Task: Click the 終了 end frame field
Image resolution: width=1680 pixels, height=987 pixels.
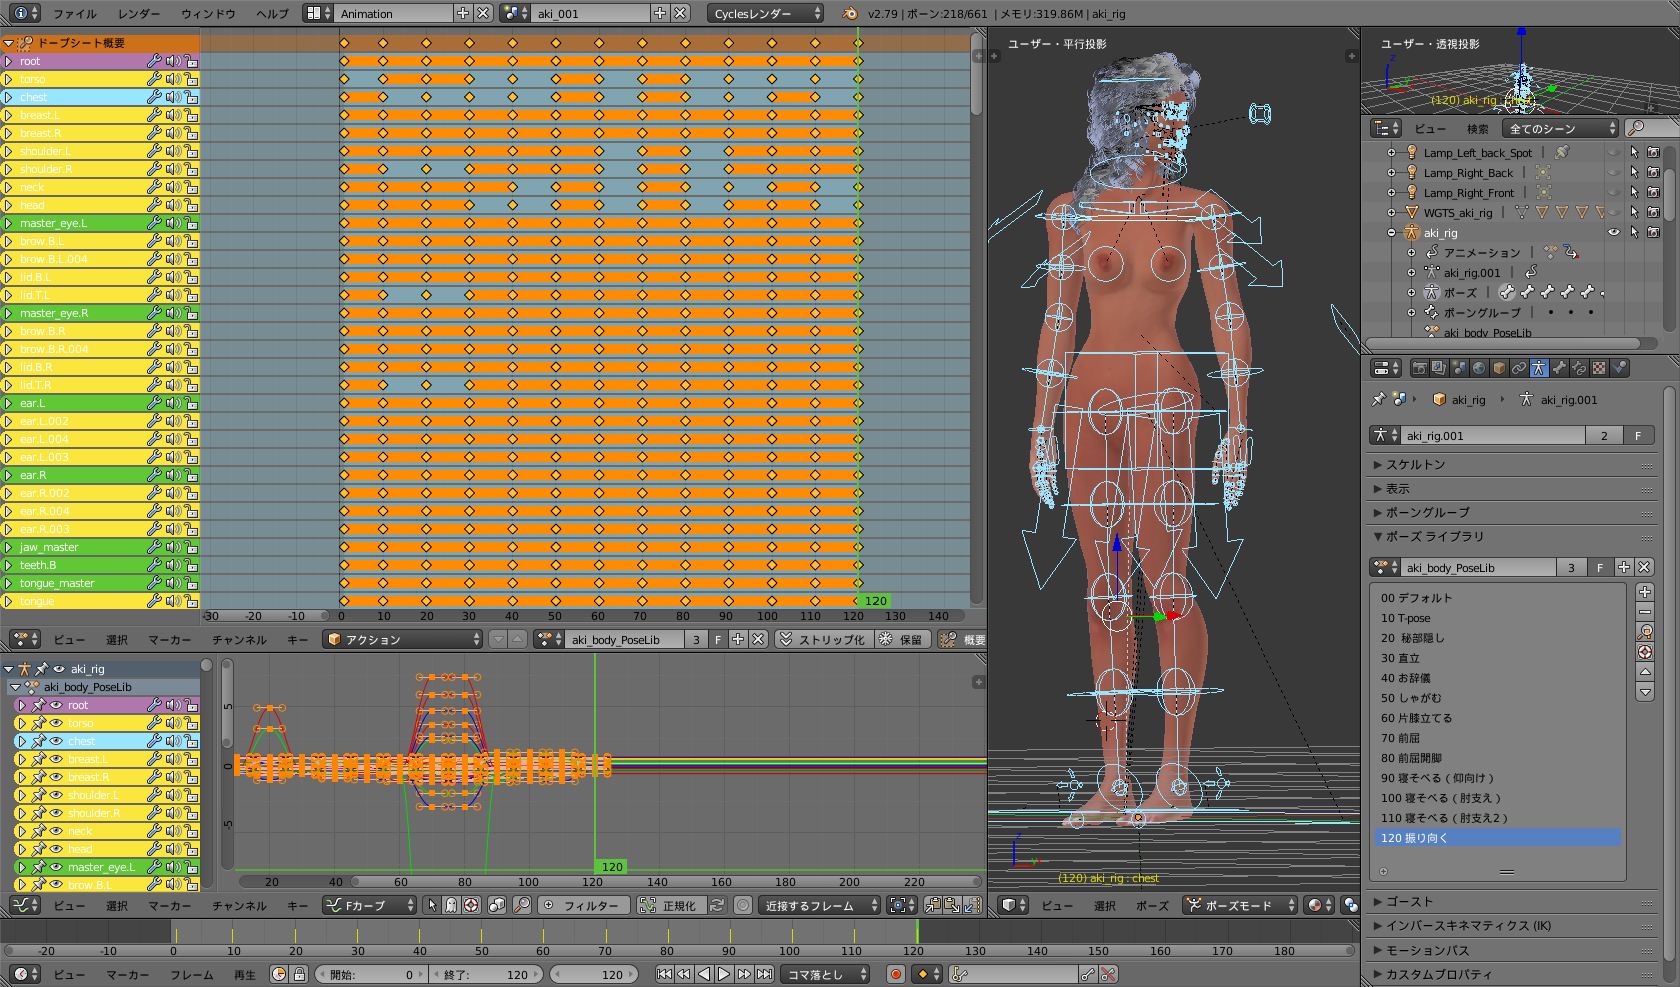Action: tap(487, 974)
